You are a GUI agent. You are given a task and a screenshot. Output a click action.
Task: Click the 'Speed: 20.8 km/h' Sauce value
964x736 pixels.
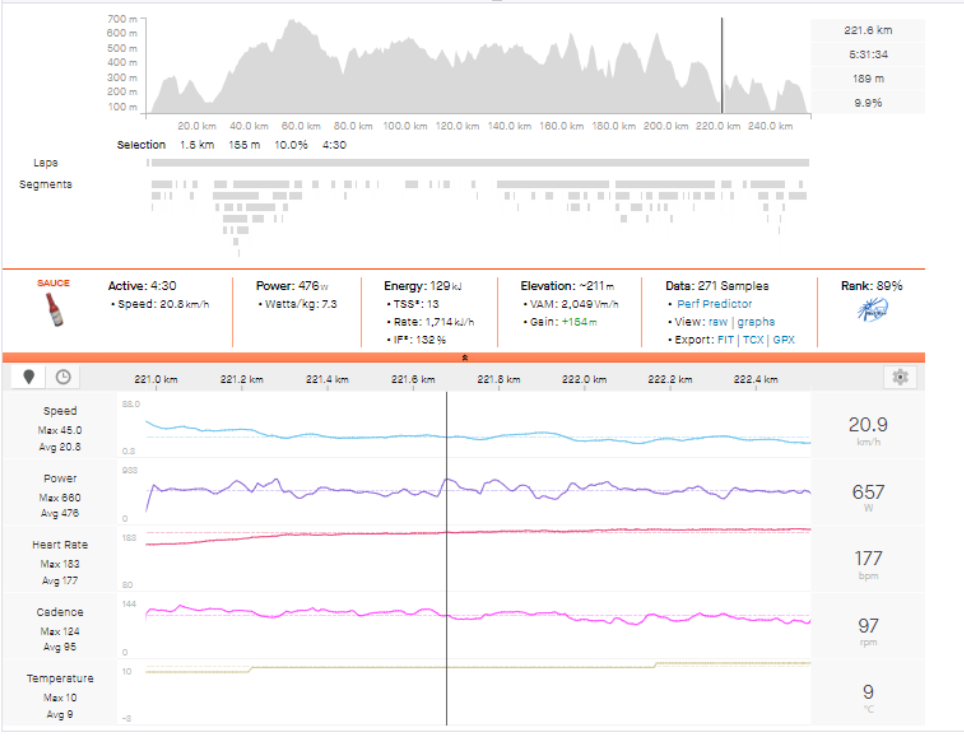[x=163, y=304]
